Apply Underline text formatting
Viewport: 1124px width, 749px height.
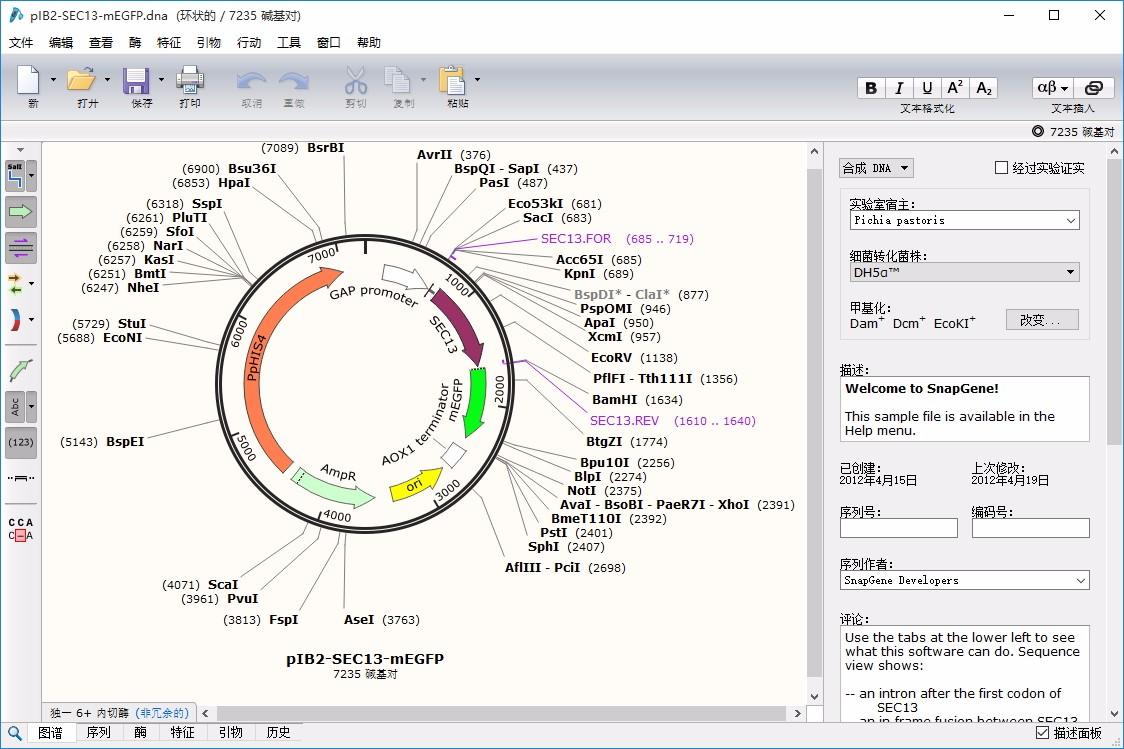[x=927, y=87]
